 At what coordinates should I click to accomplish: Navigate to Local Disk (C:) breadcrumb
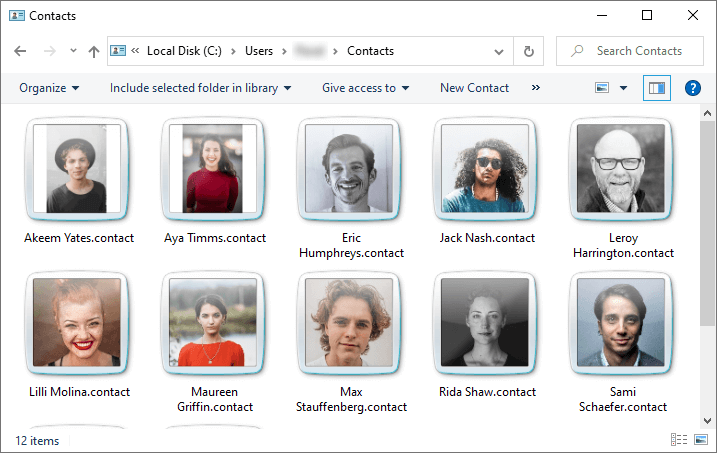coord(184,51)
